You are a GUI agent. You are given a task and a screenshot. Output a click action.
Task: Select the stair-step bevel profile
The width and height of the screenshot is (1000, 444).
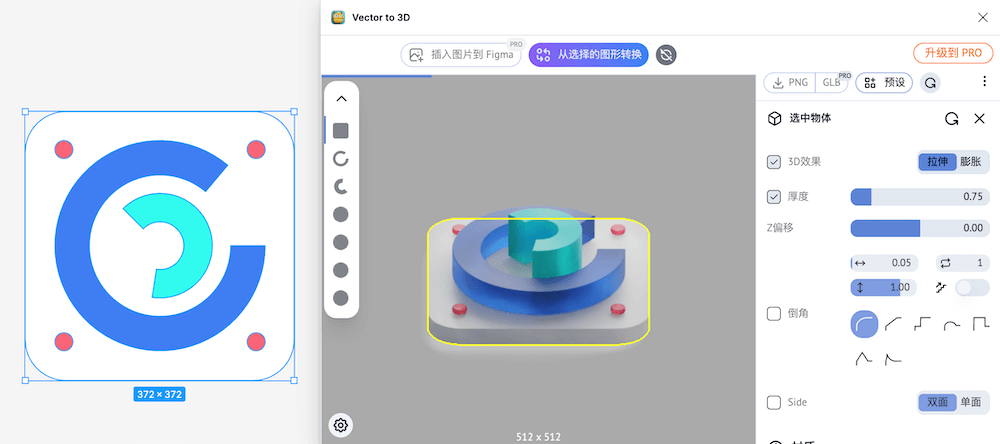click(x=922, y=324)
